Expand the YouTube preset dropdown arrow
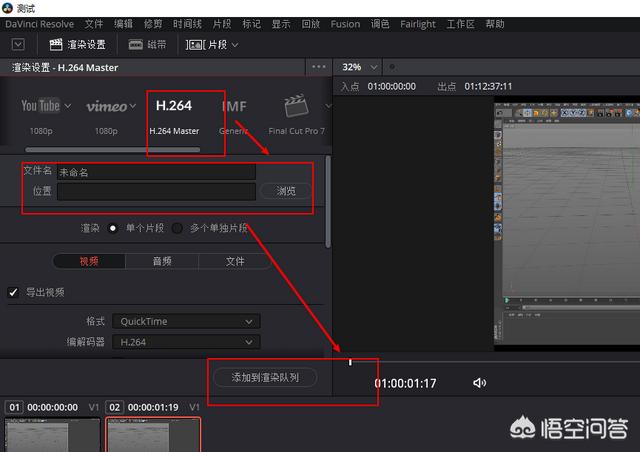The image size is (640, 452). (68, 106)
